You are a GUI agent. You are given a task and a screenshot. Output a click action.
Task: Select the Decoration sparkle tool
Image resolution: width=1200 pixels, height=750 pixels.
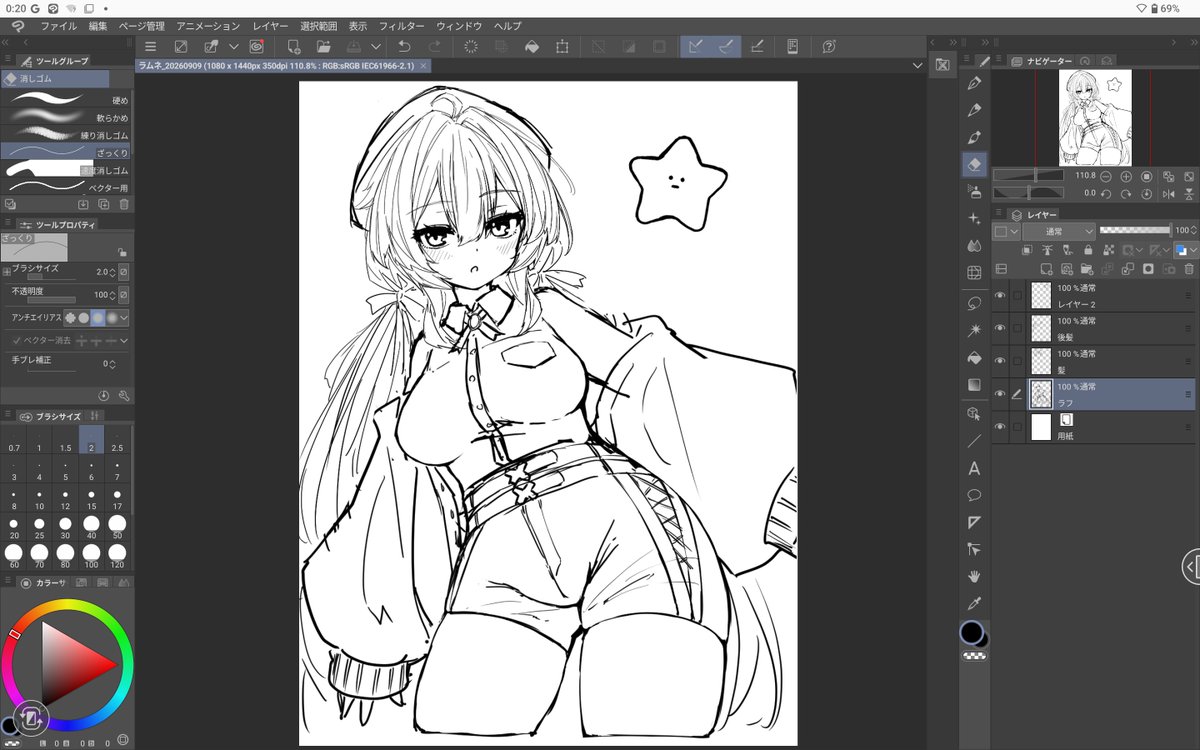click(974, 218)
